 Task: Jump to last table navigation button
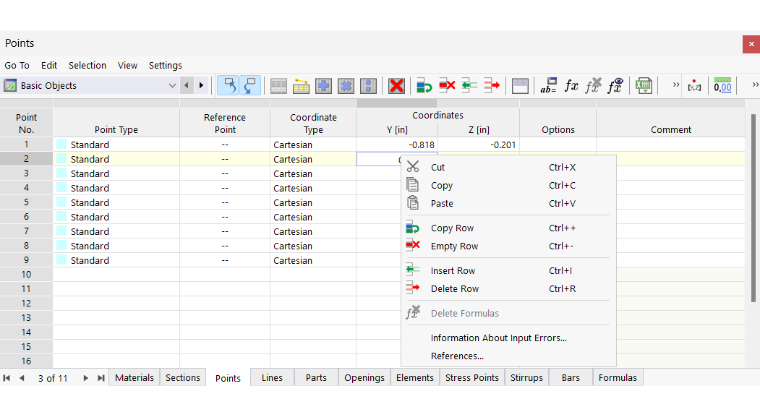[x=101, y=378]
